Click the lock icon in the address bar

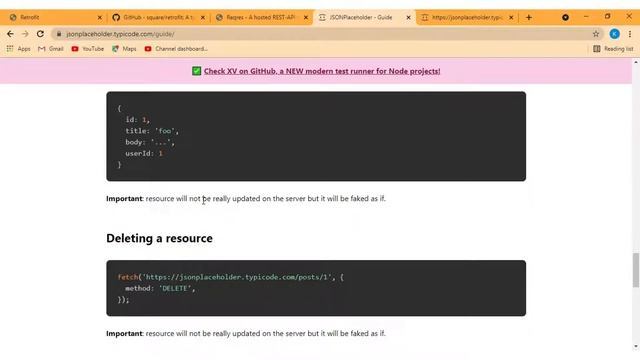pyautogui.click(x=59, y=34)
